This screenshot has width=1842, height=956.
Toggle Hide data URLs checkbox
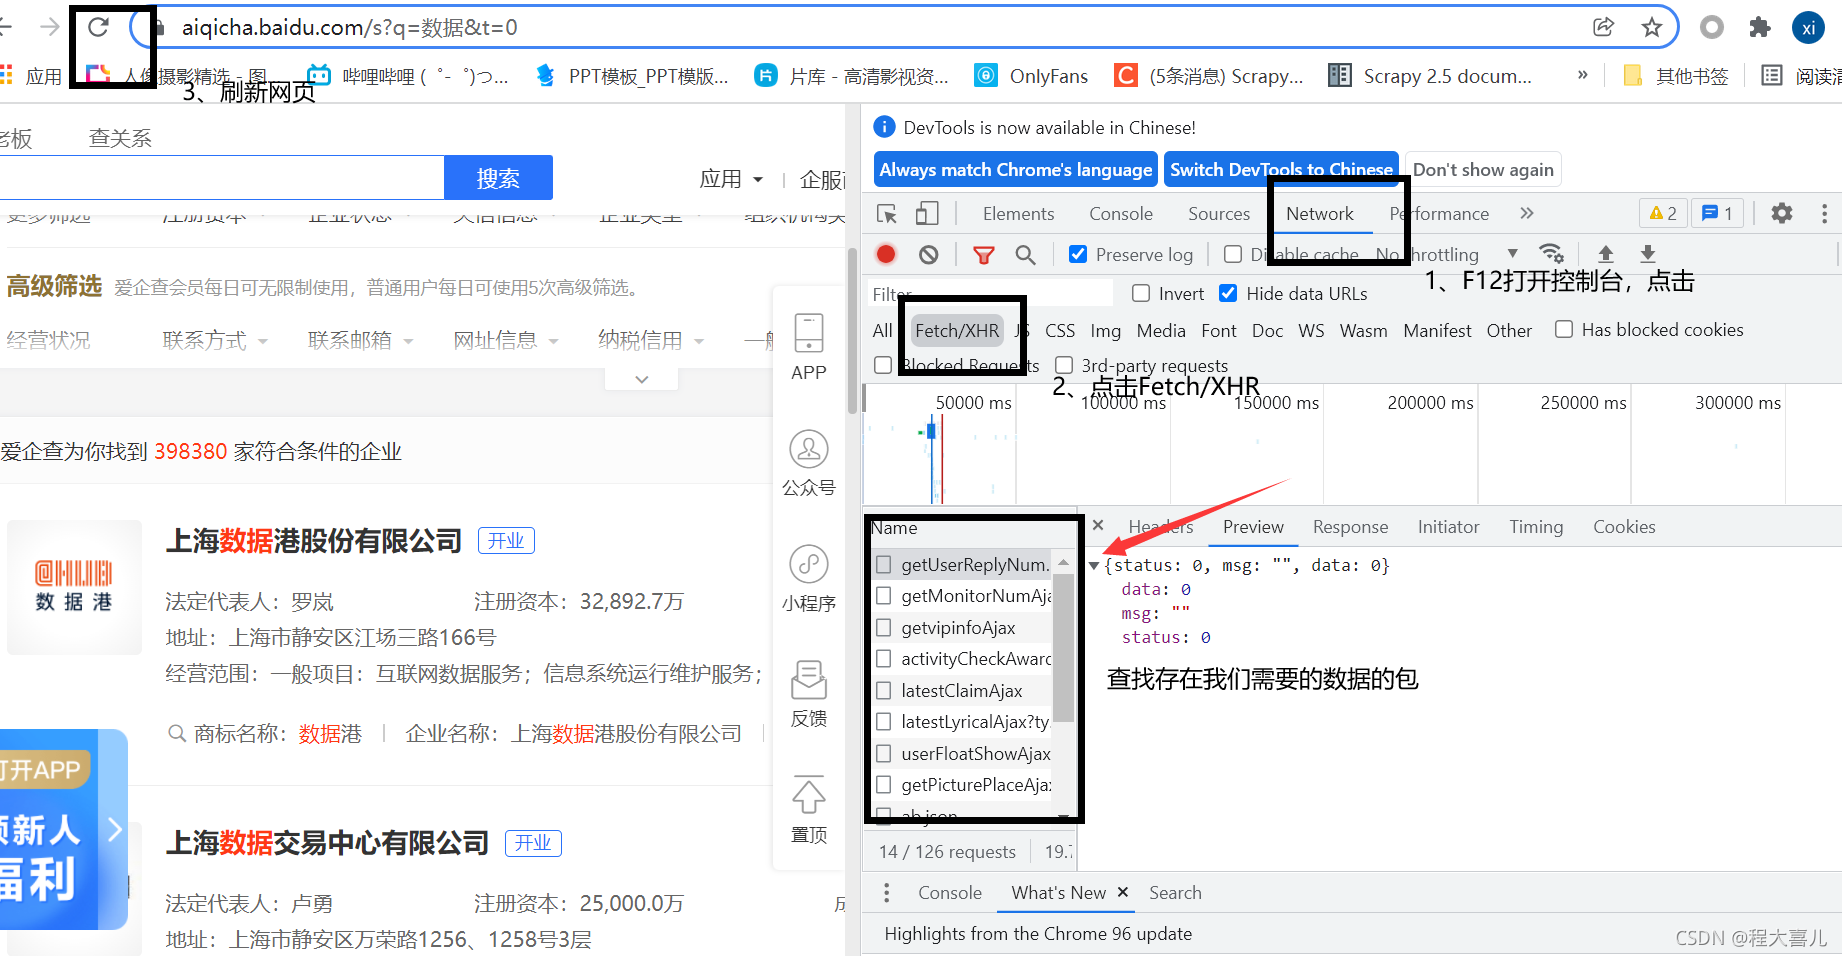(x=1228, y=293)
